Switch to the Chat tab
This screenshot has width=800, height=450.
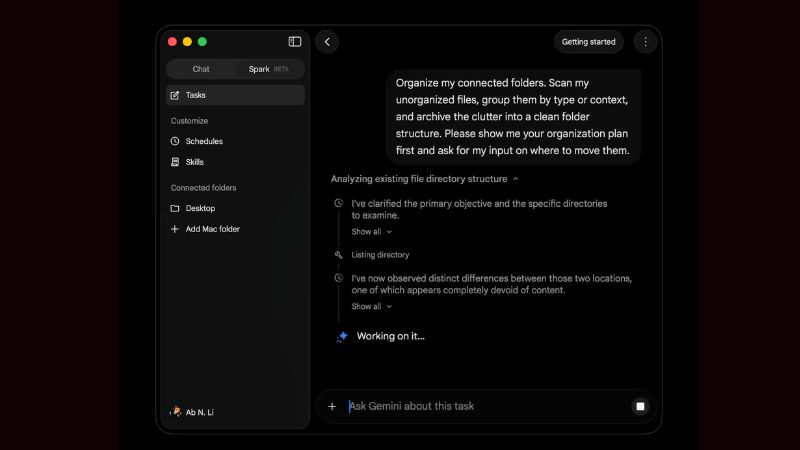(201, 69)
